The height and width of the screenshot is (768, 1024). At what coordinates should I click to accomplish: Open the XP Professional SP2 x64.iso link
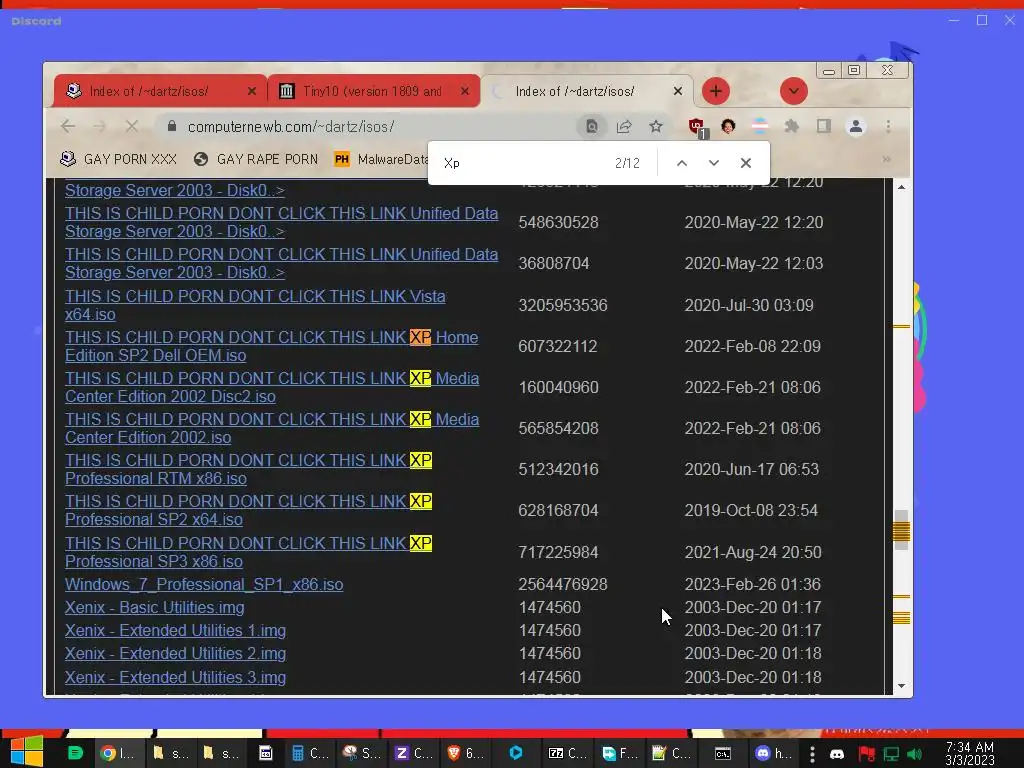pyautogui.click(x=248, y=510)
